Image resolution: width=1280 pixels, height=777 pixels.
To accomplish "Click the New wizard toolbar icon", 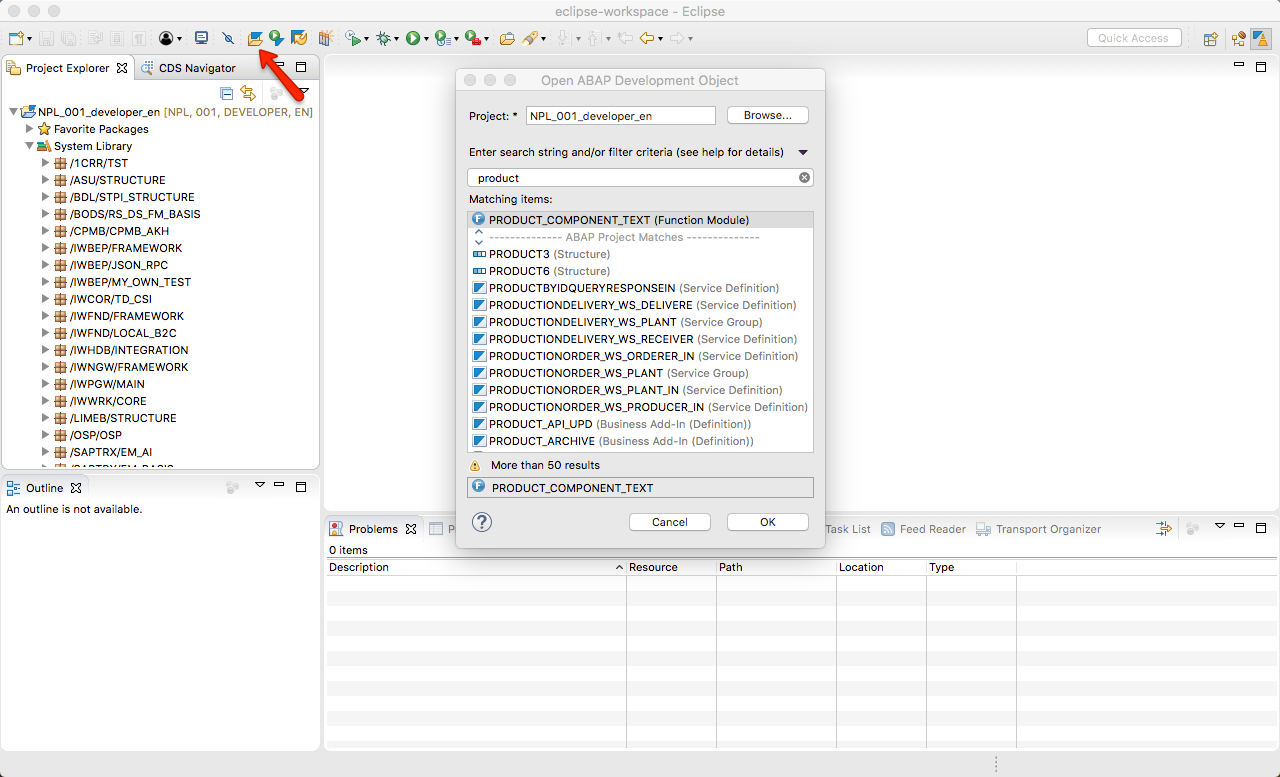I will point(15,38).
